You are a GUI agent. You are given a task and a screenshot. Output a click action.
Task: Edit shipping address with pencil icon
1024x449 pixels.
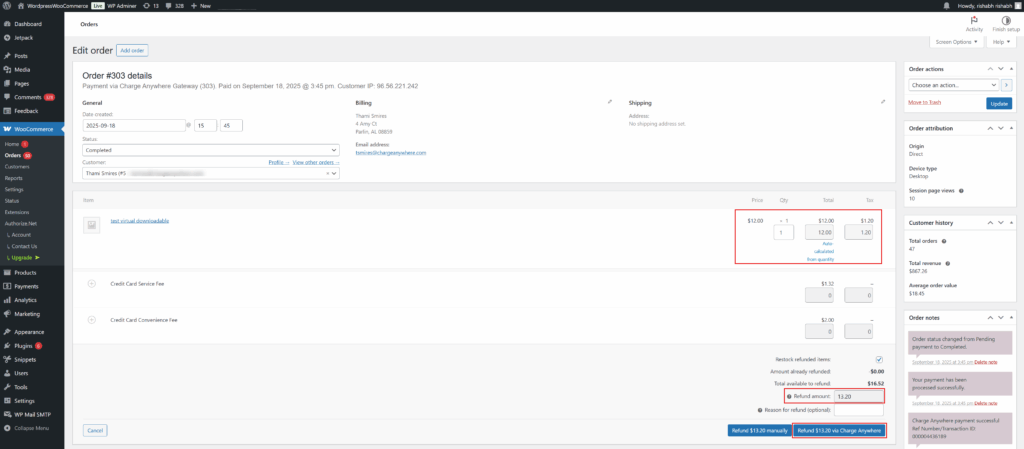coord(883,101)
